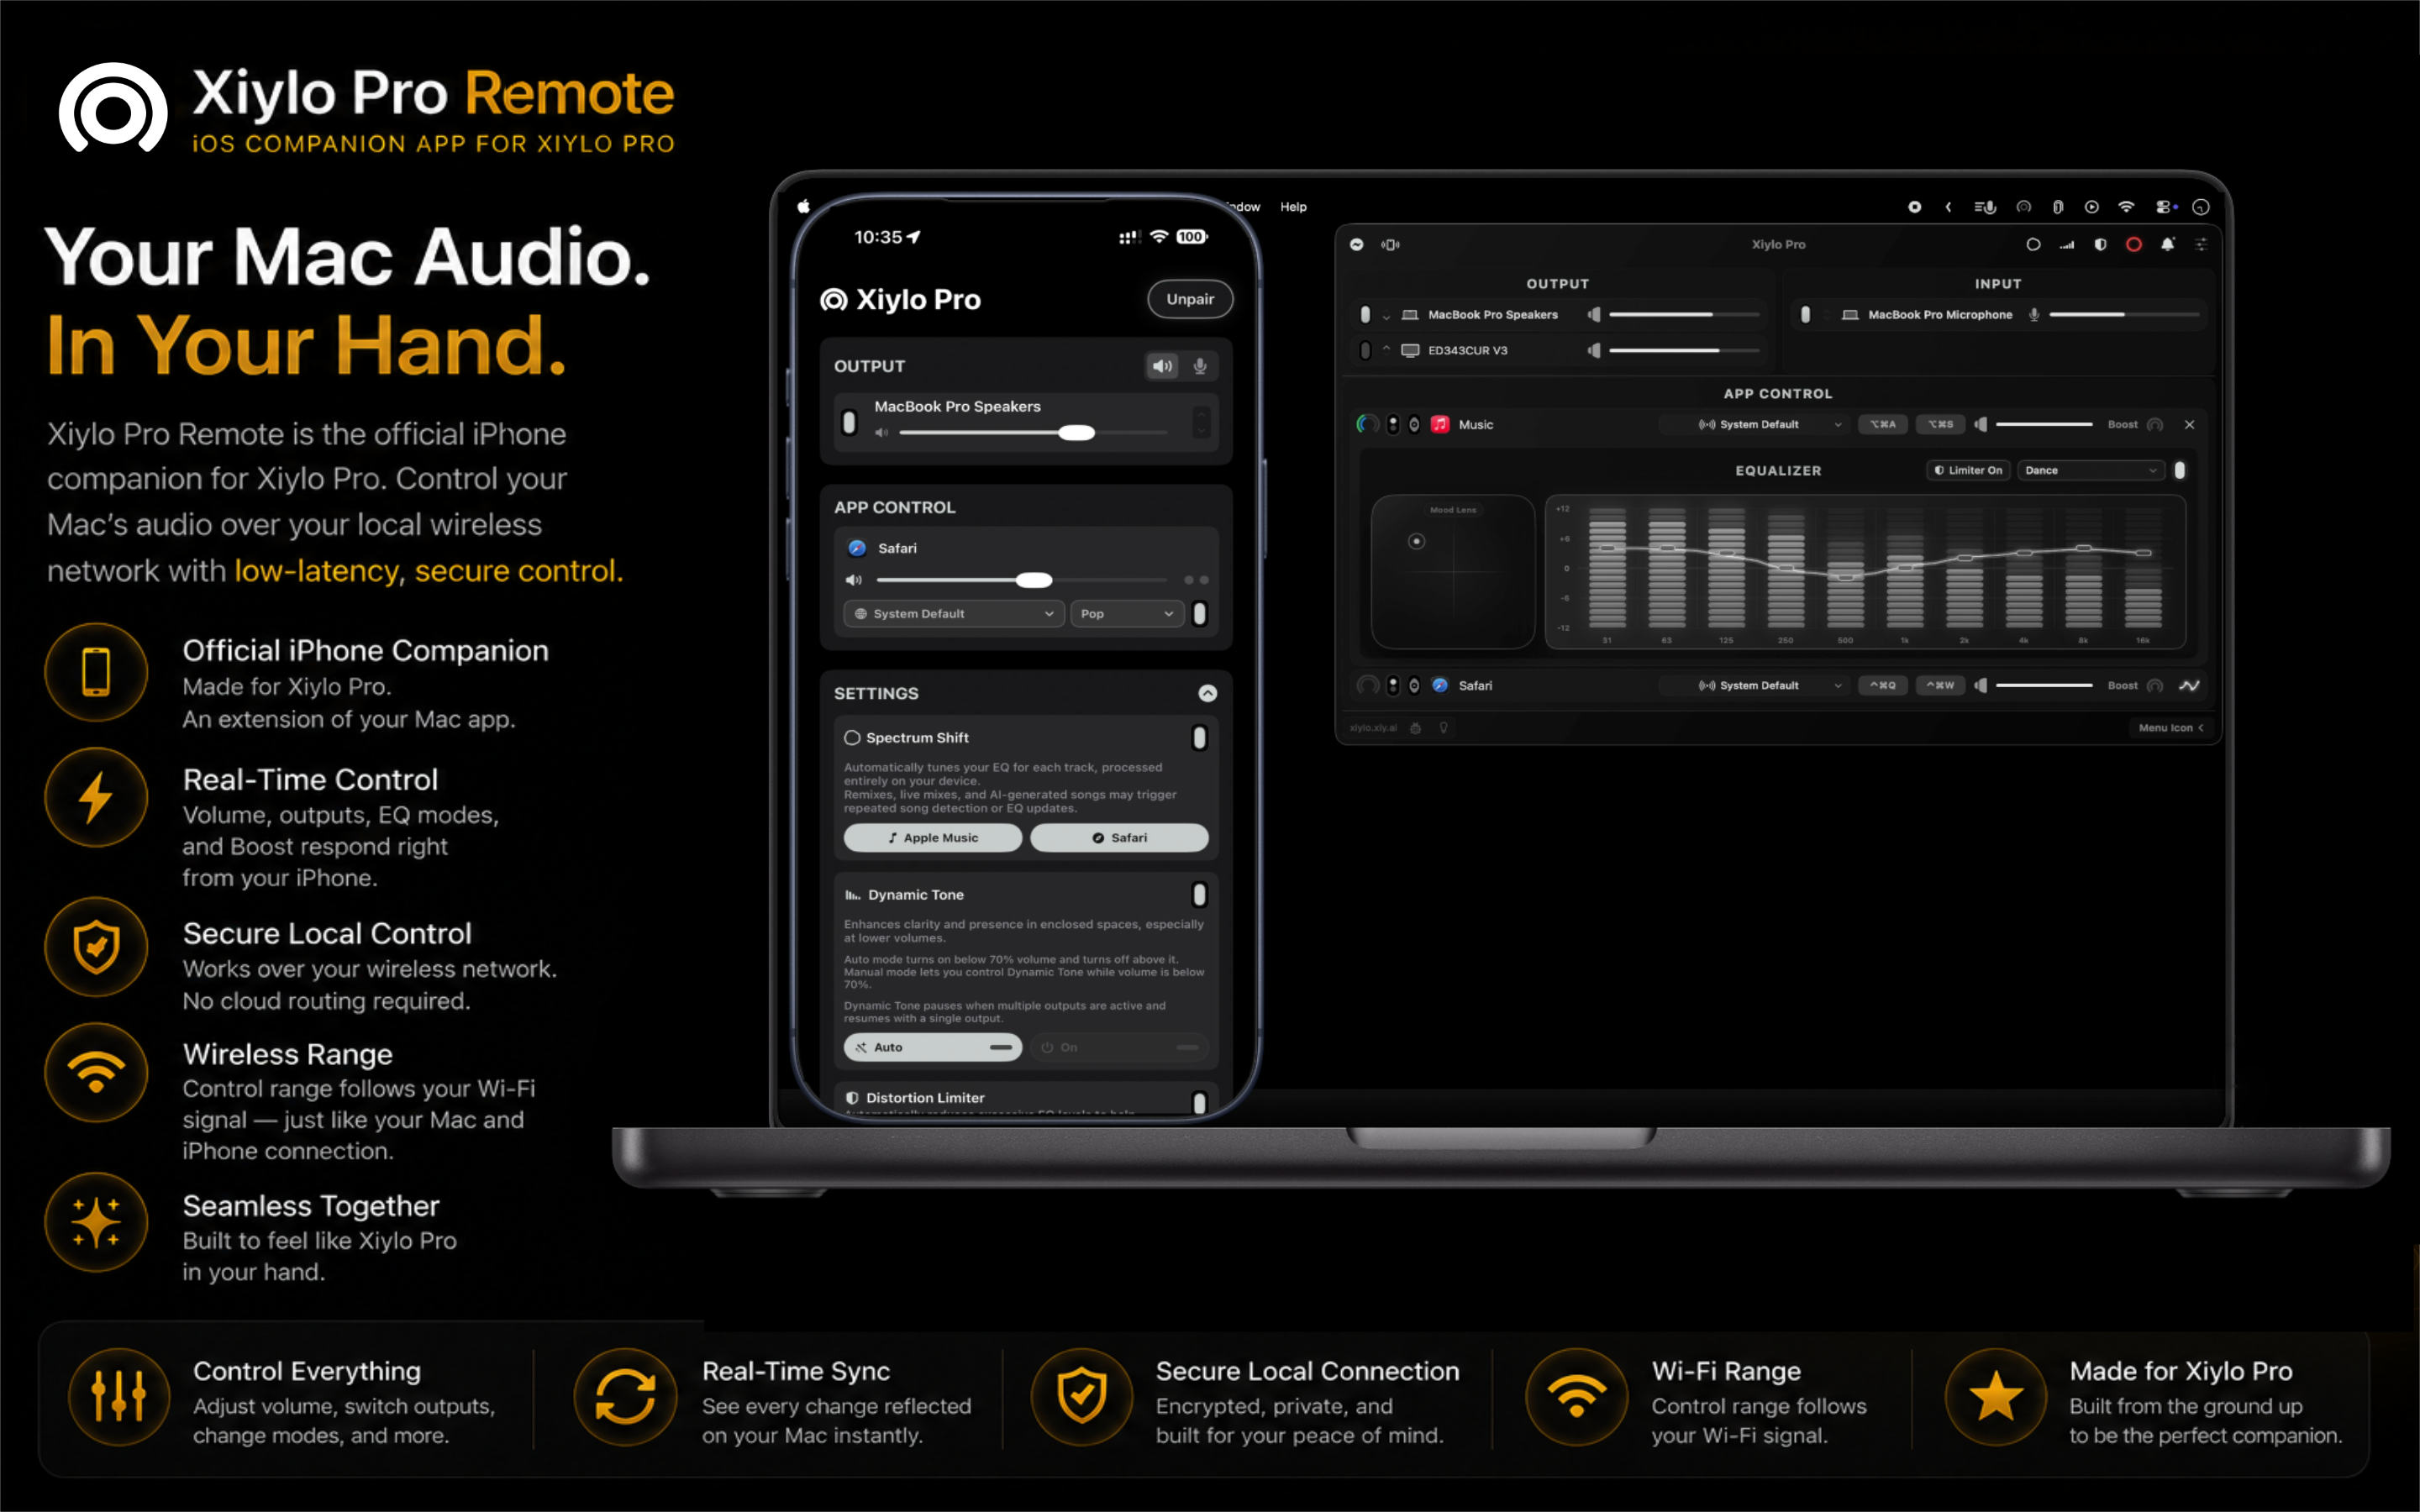Open the Dance EQ preset dropdown

2091,470
